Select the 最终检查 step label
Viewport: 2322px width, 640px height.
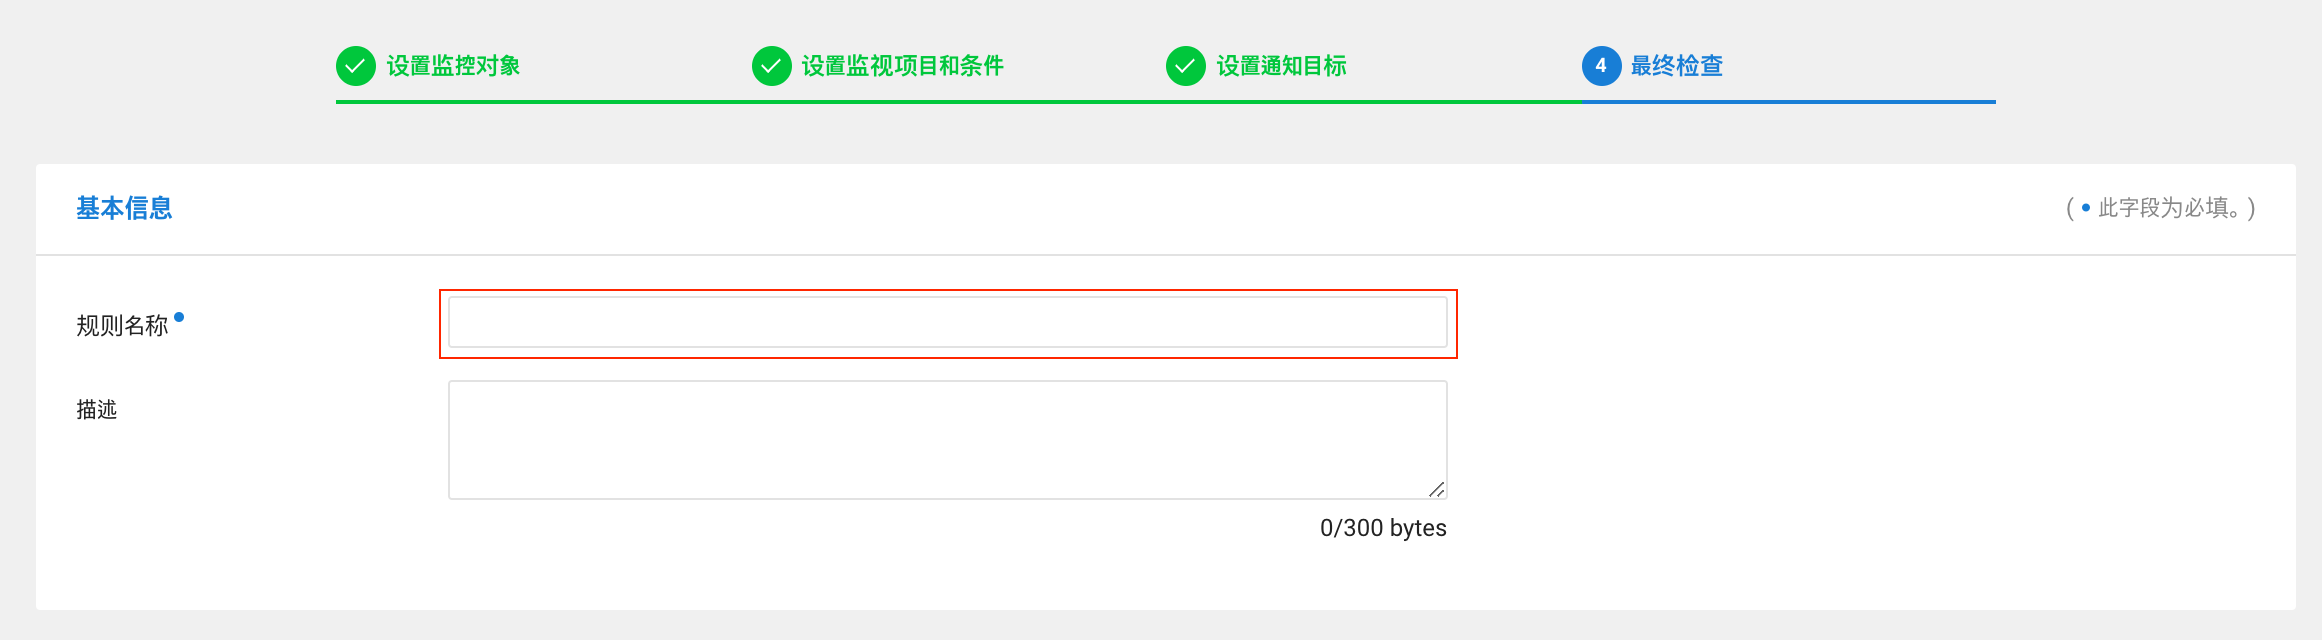pos(1677,66)
